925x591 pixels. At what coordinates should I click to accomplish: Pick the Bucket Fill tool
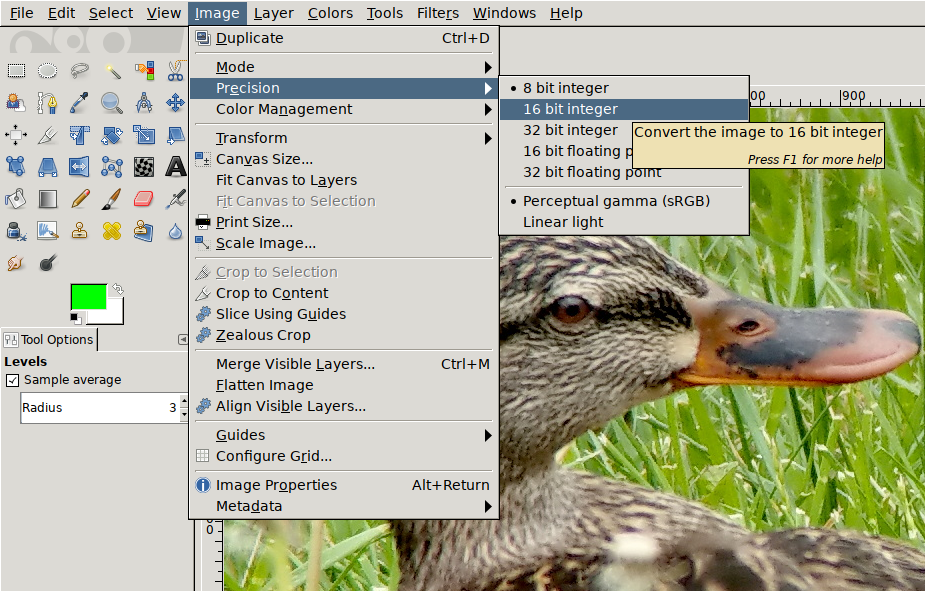[16, 198]
